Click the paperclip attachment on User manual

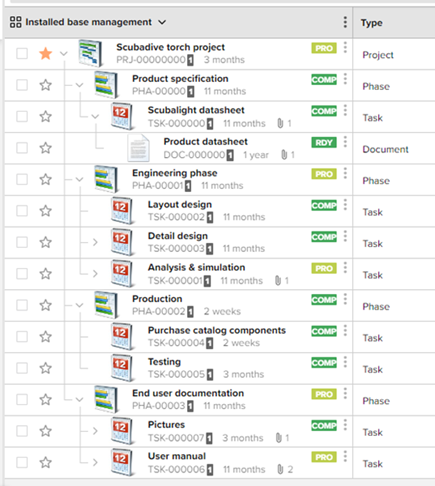tap(280, 469)
